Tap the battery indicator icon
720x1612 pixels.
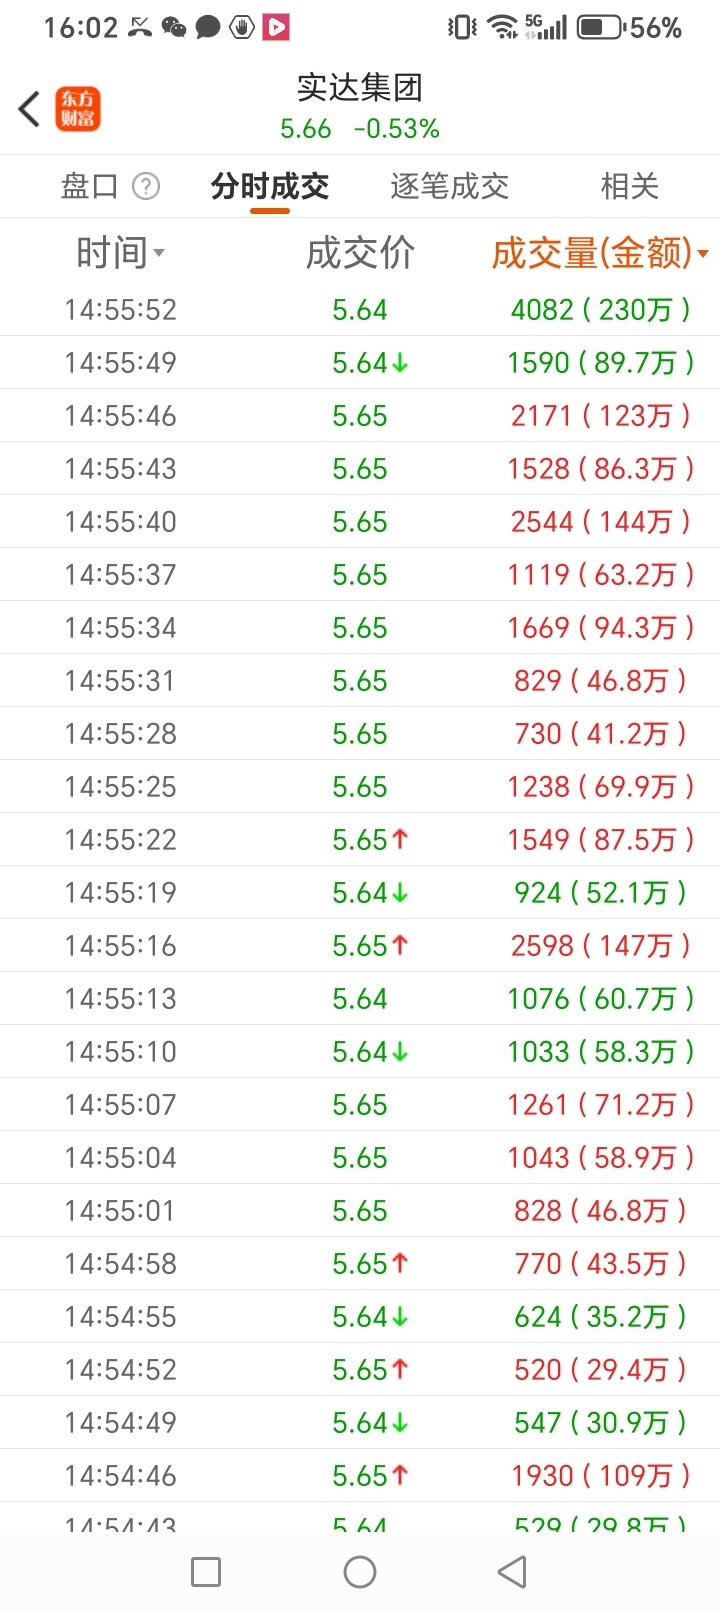point(600,27)
